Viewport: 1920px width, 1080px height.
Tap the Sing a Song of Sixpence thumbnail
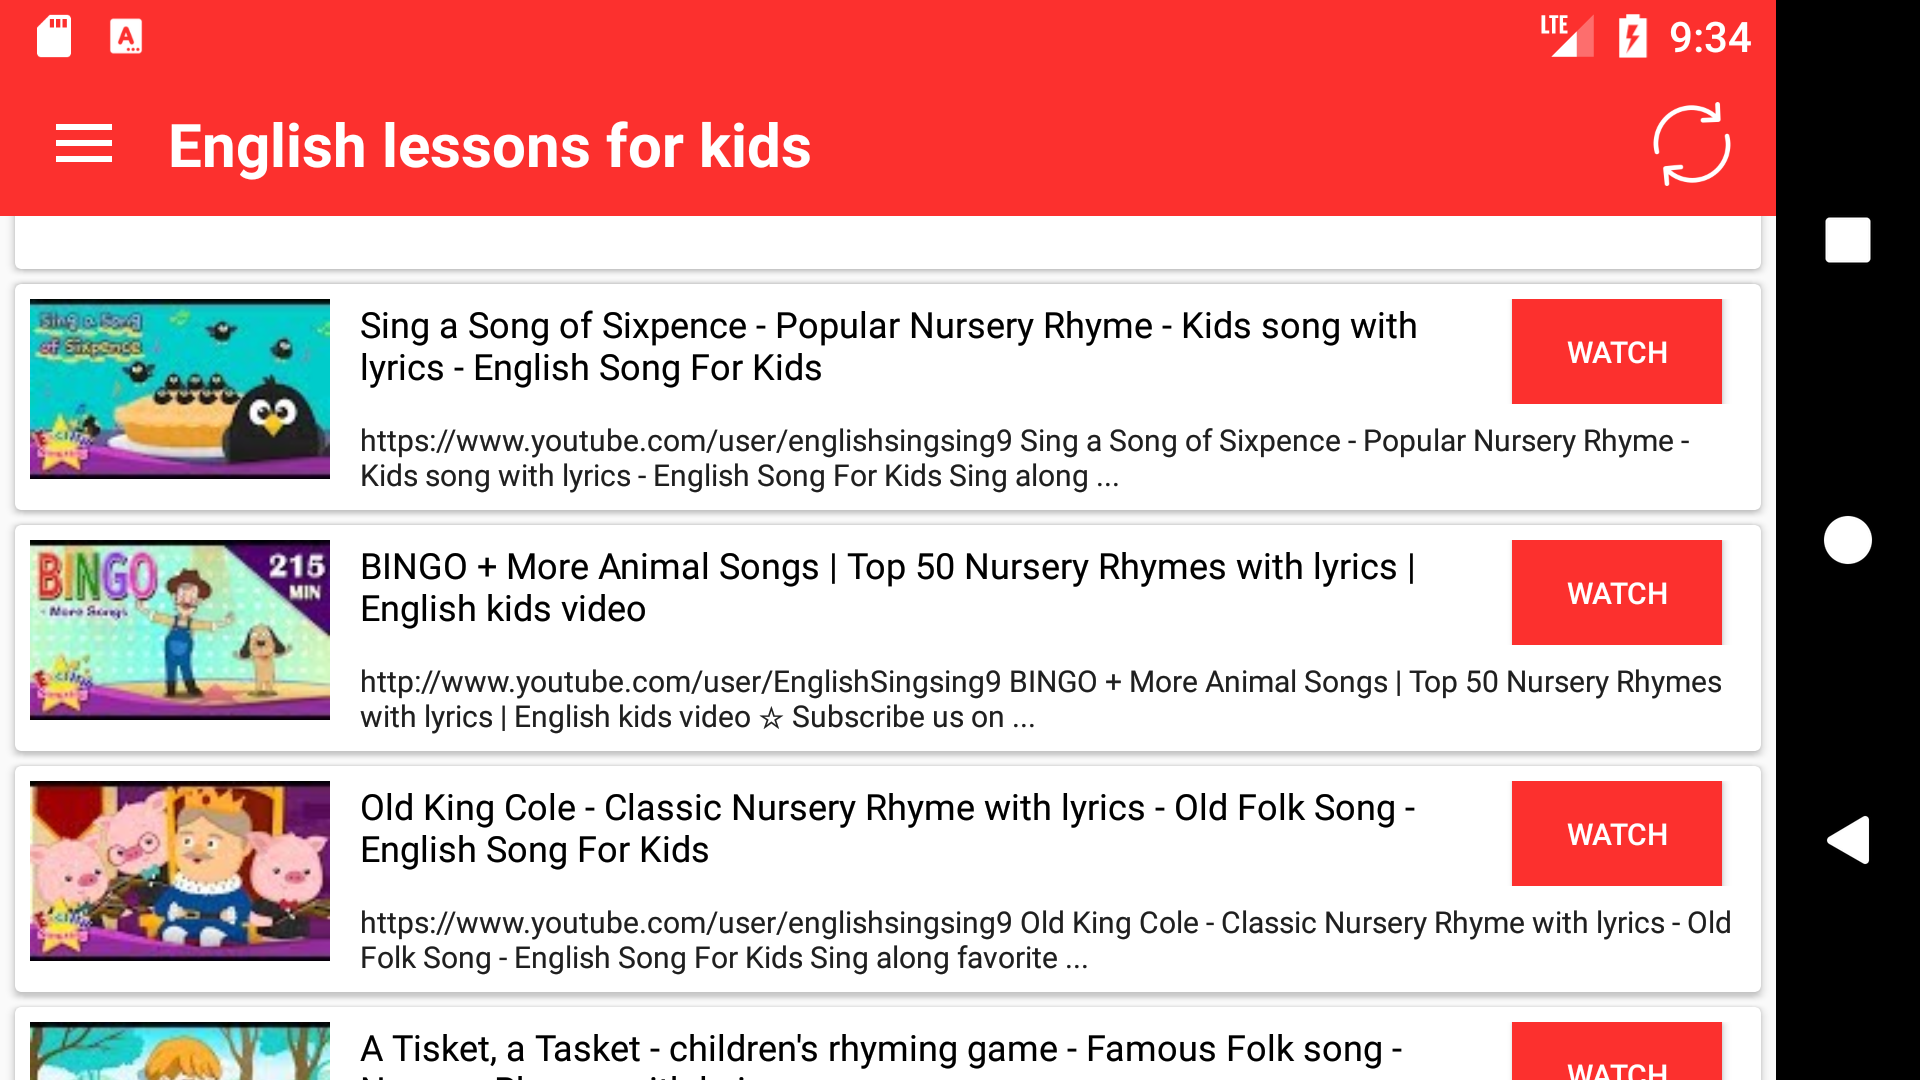[180, 388]
